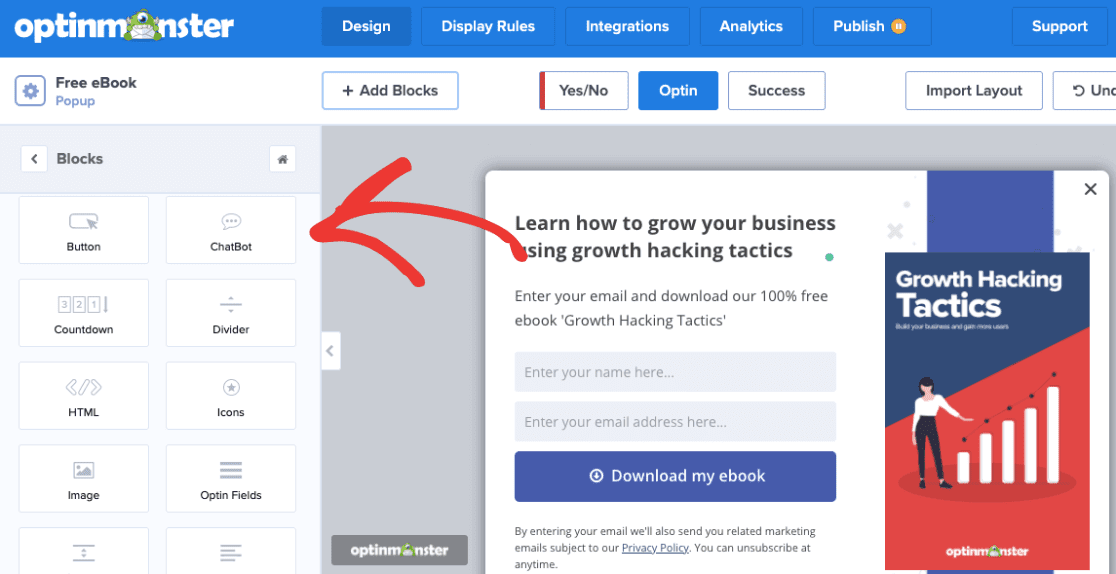The height and width of the screenshot is (574, 1116).
Task: Click Import Layout button
Action: tap(974, 90)
